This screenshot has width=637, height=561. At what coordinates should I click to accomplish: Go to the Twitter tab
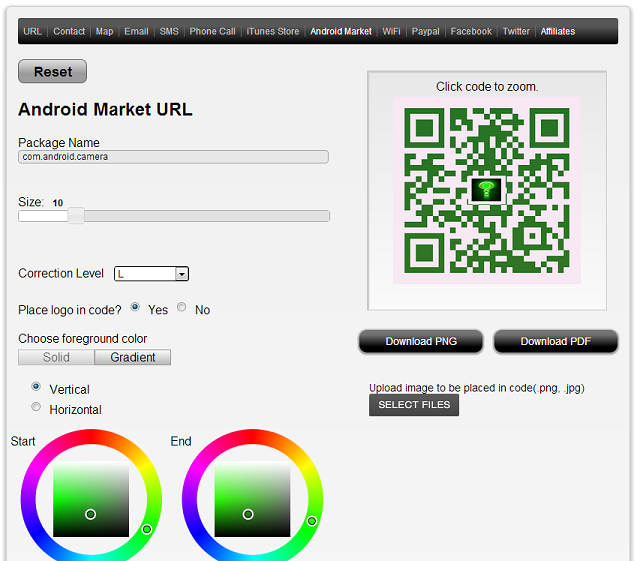516,31
